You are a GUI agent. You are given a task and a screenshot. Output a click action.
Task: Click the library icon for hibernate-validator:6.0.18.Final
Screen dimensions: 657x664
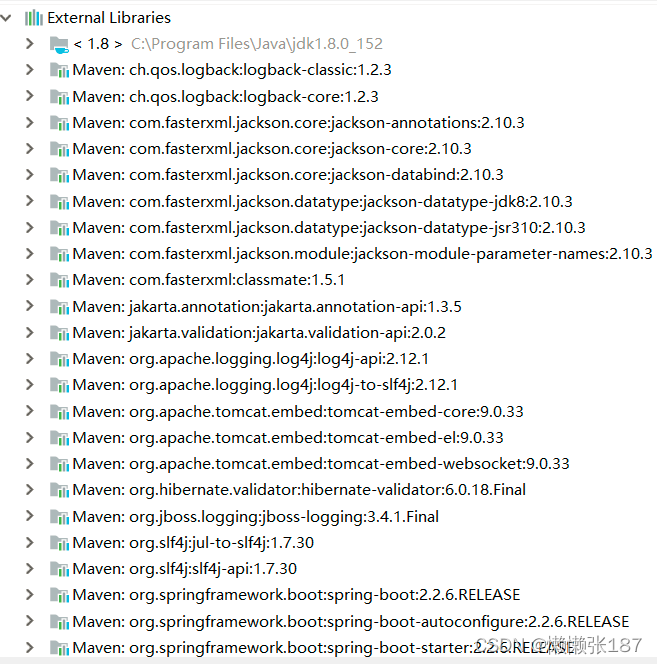(x=59, y=490)
